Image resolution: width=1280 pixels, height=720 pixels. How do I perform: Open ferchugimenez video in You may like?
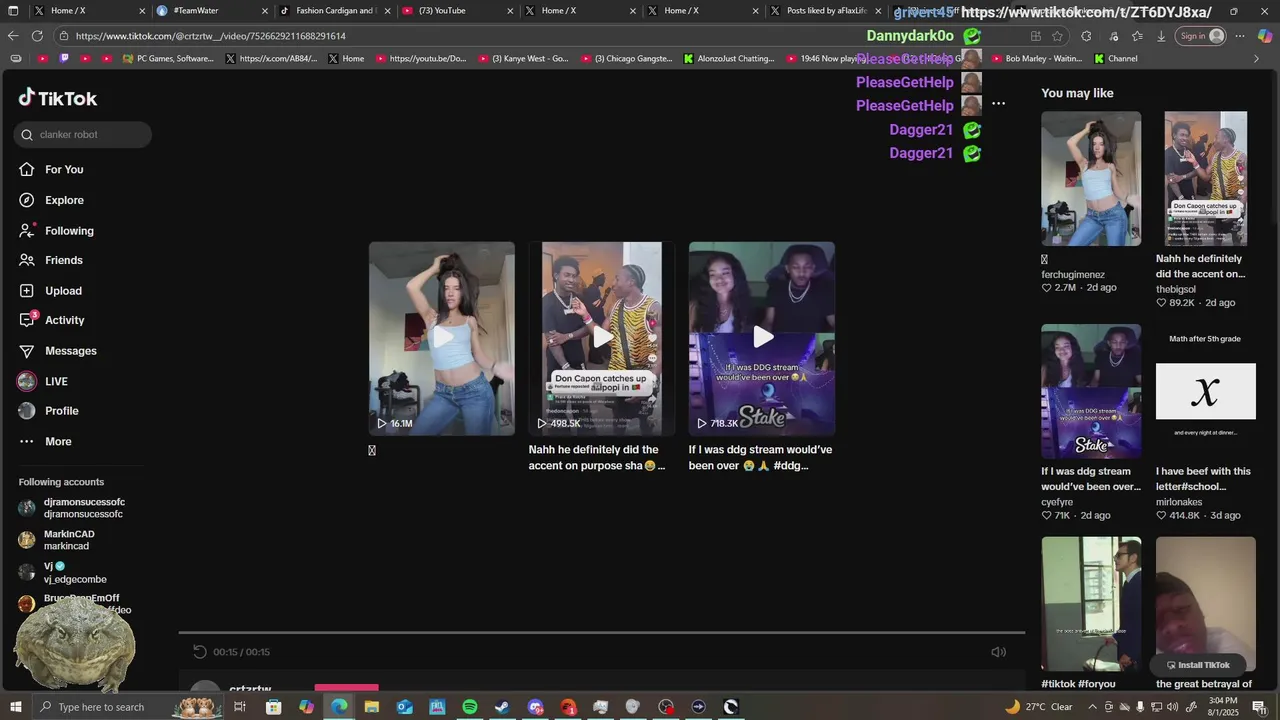1091,178
